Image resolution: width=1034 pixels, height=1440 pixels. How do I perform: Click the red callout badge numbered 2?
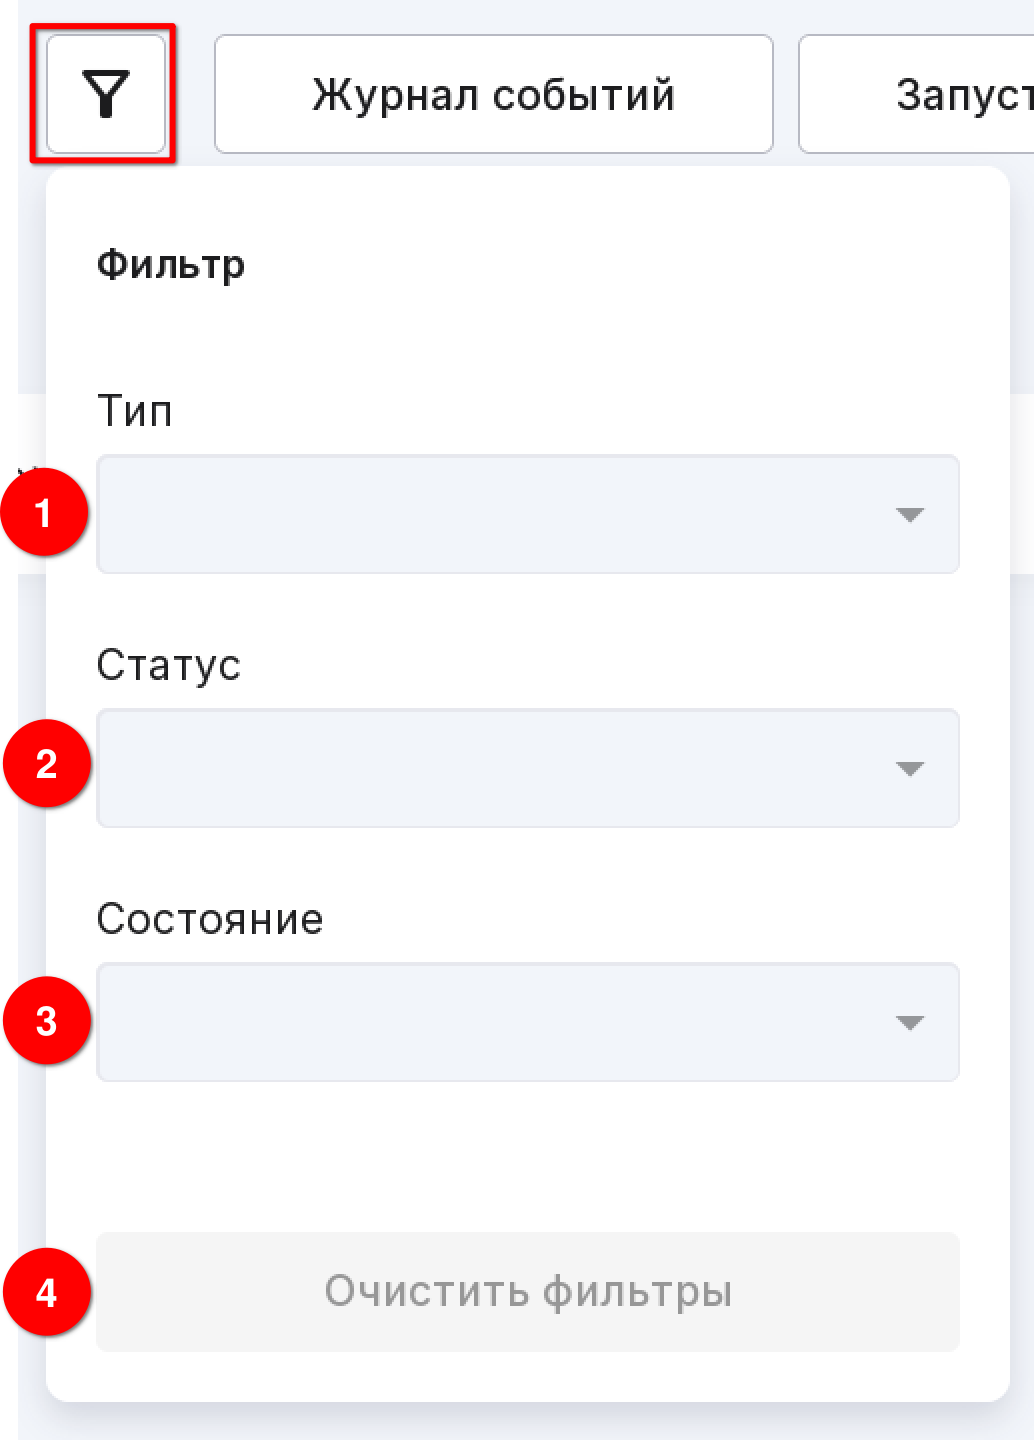(47, 764)
